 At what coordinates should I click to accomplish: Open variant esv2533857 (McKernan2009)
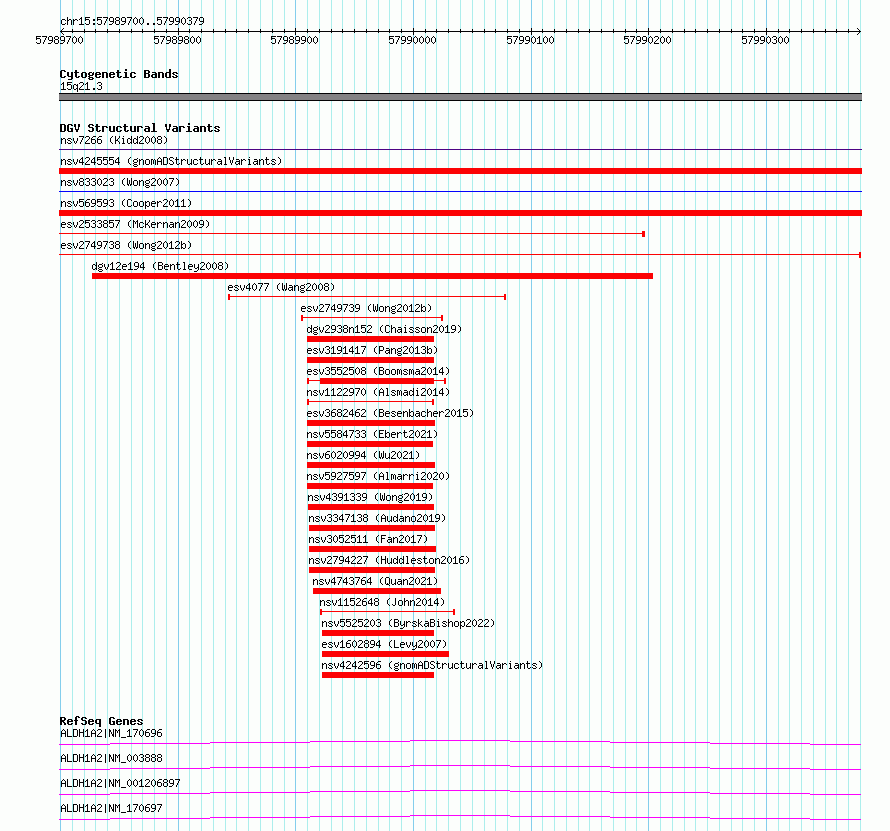point(135,224)
